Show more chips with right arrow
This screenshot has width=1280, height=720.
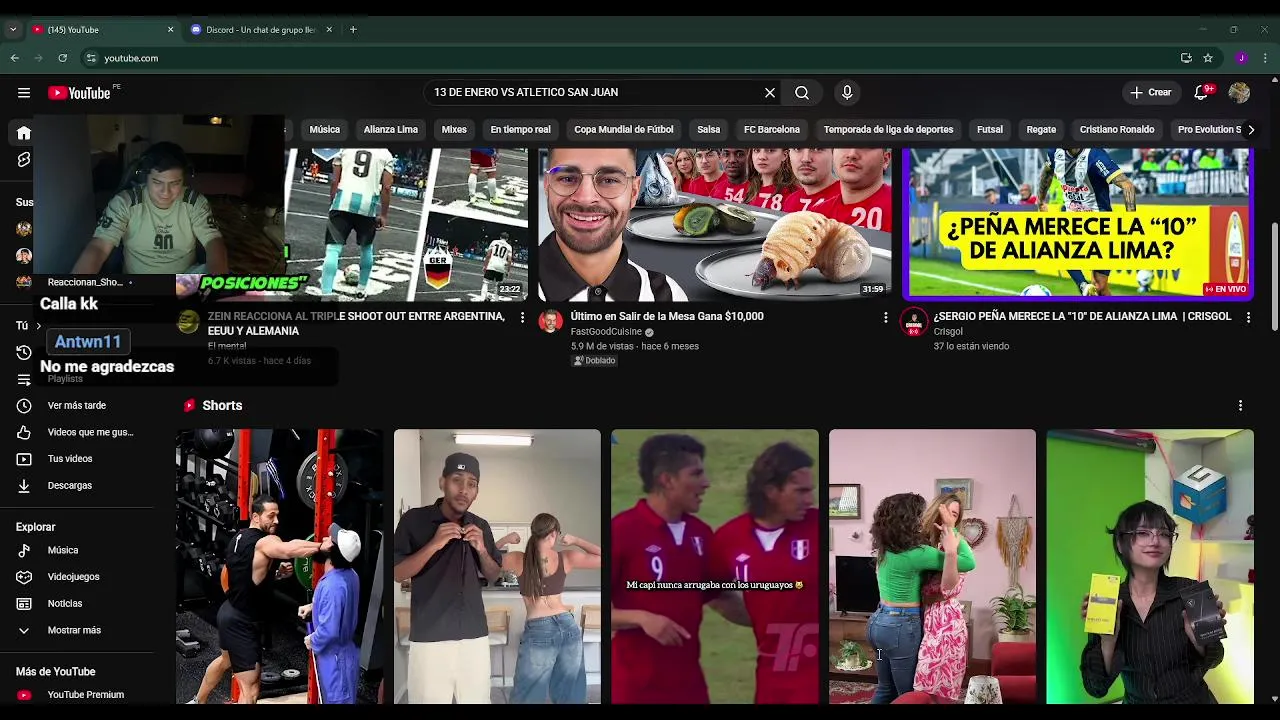1250,130
